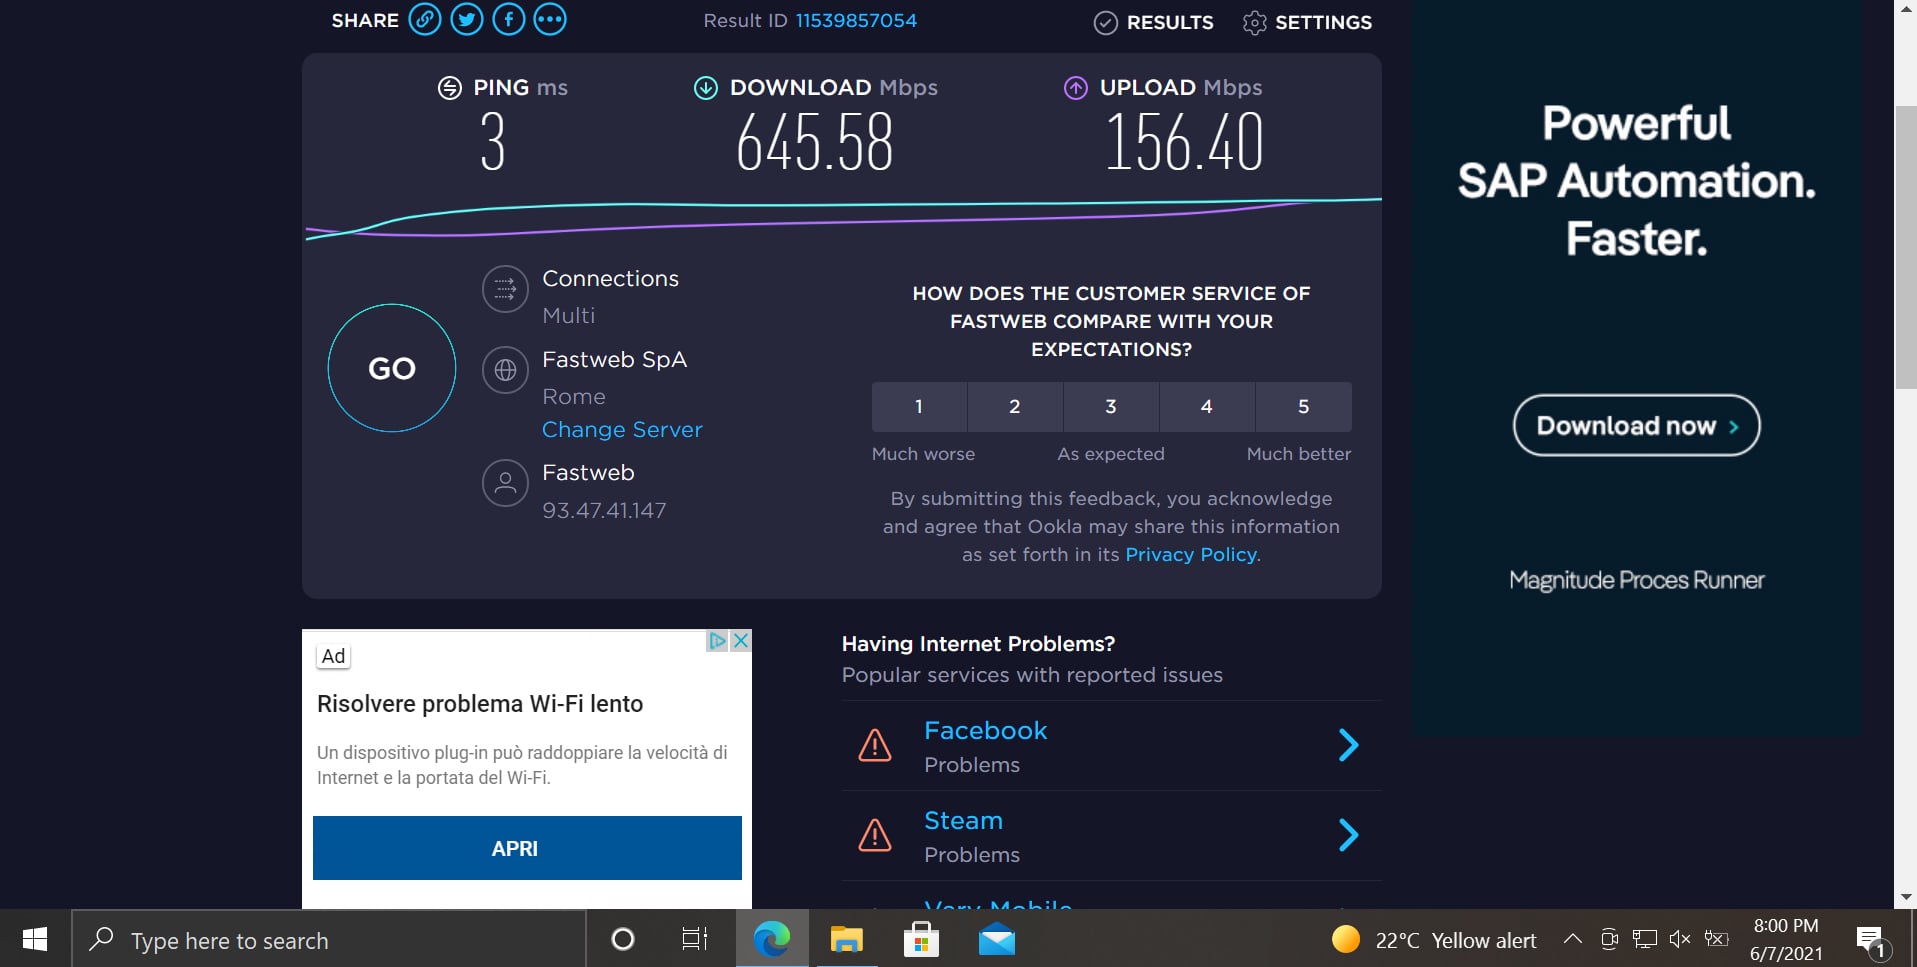Close the Wi-Fi ad with X icon
Image resolution: width=1917 pixels, height=967 pixels.
[x=741, y=641]
